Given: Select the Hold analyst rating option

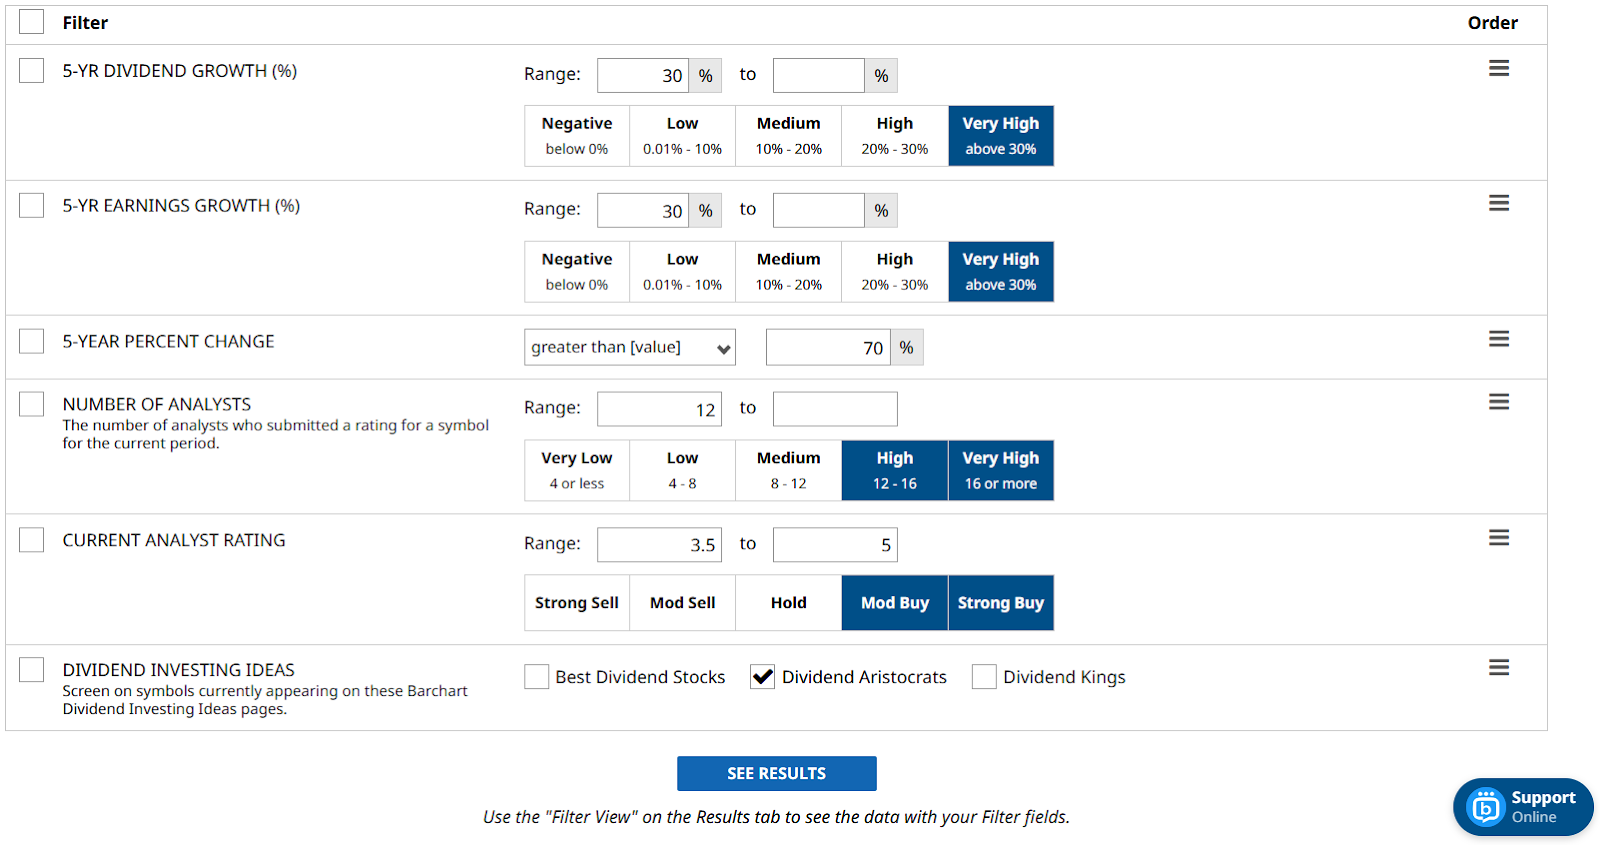Looking at the screenshot, I should tap(788, 603).
